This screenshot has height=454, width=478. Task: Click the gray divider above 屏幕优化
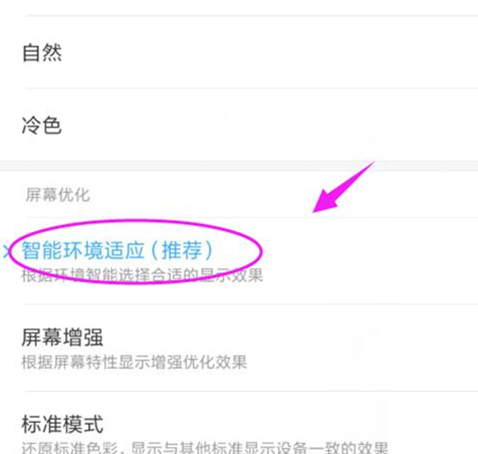(239, 166)
